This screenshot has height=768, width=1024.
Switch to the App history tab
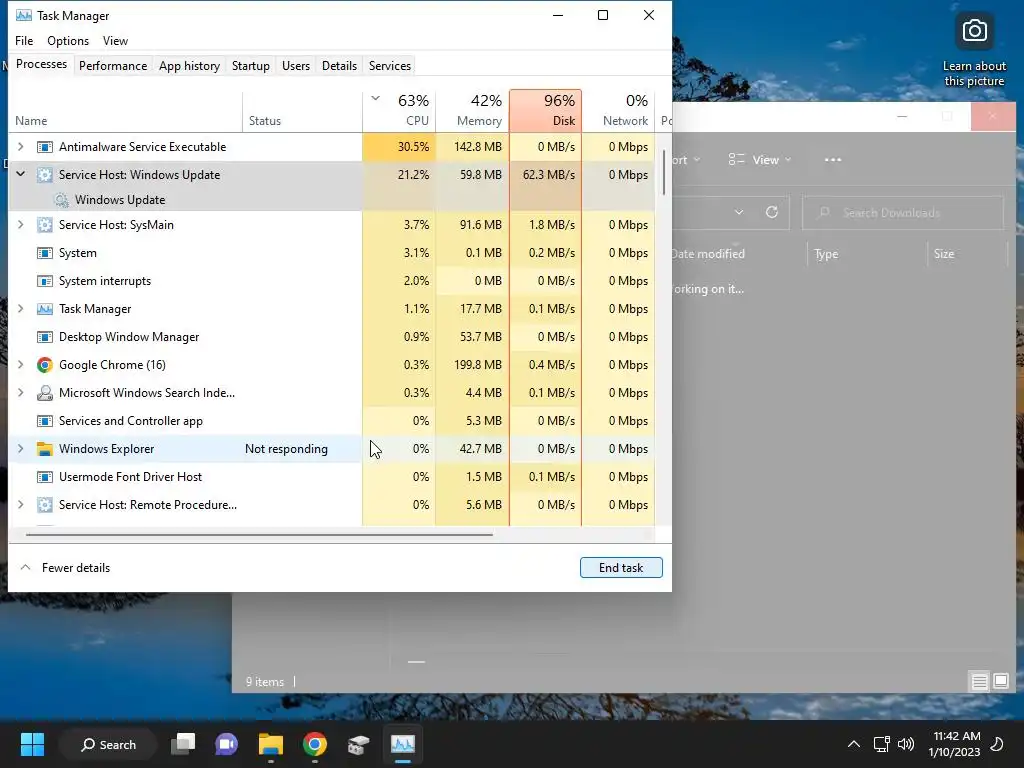[x=189, y=66]
